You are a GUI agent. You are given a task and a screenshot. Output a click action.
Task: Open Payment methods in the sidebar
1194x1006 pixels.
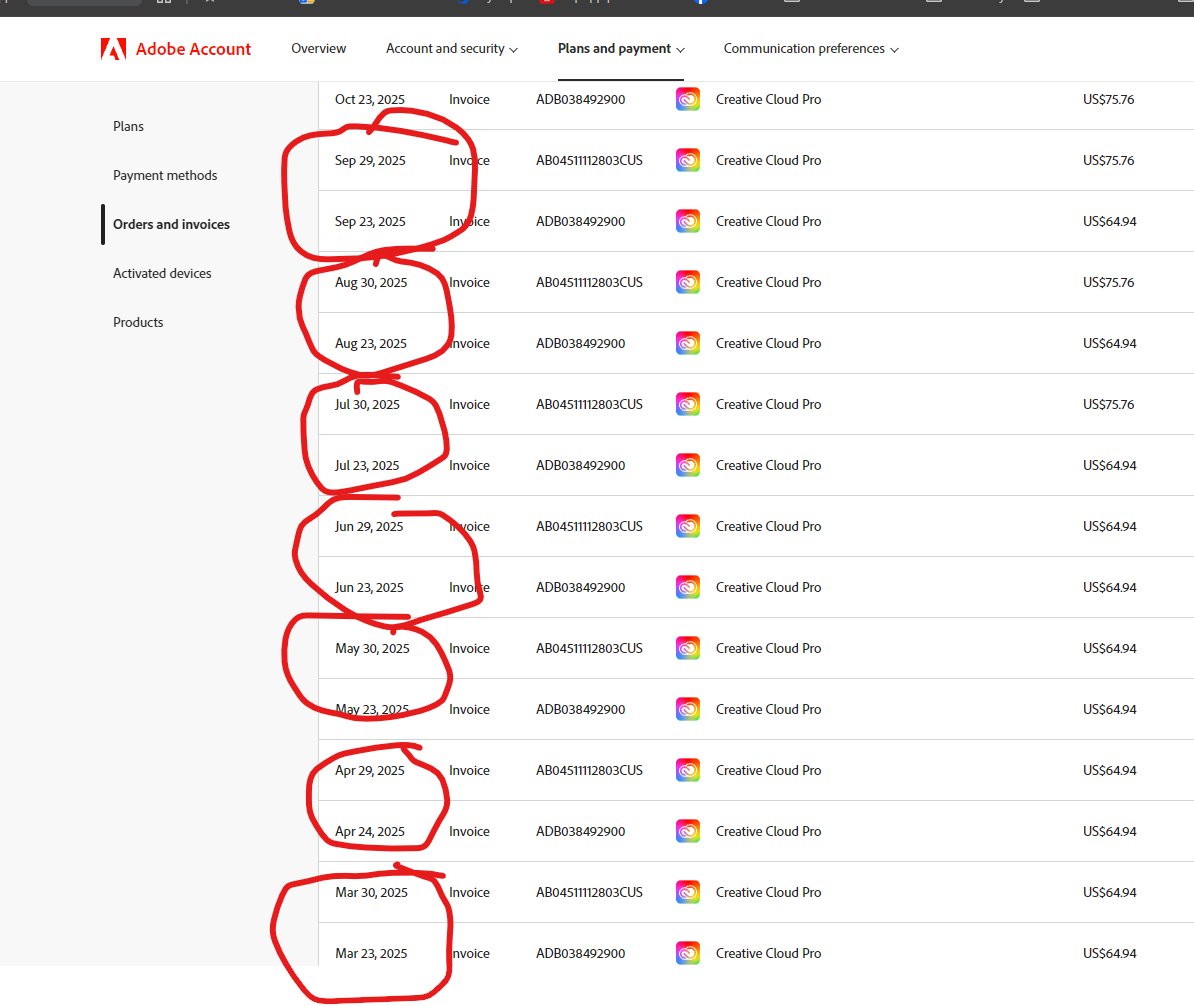coord(165,175)
